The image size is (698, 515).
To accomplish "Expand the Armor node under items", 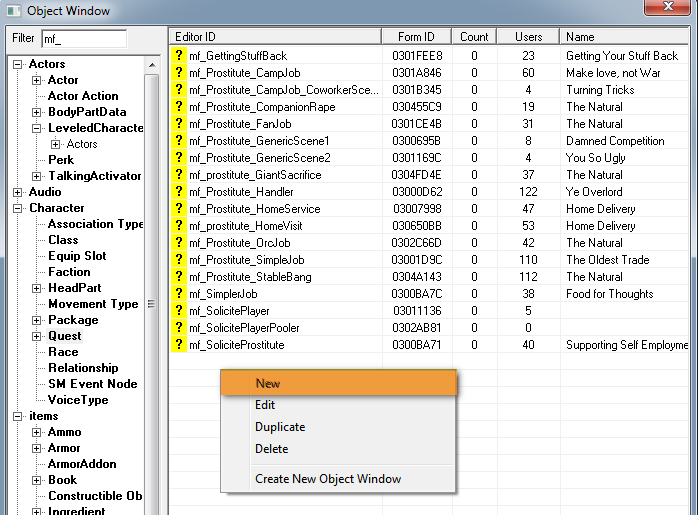I will [x=37, y=448].
